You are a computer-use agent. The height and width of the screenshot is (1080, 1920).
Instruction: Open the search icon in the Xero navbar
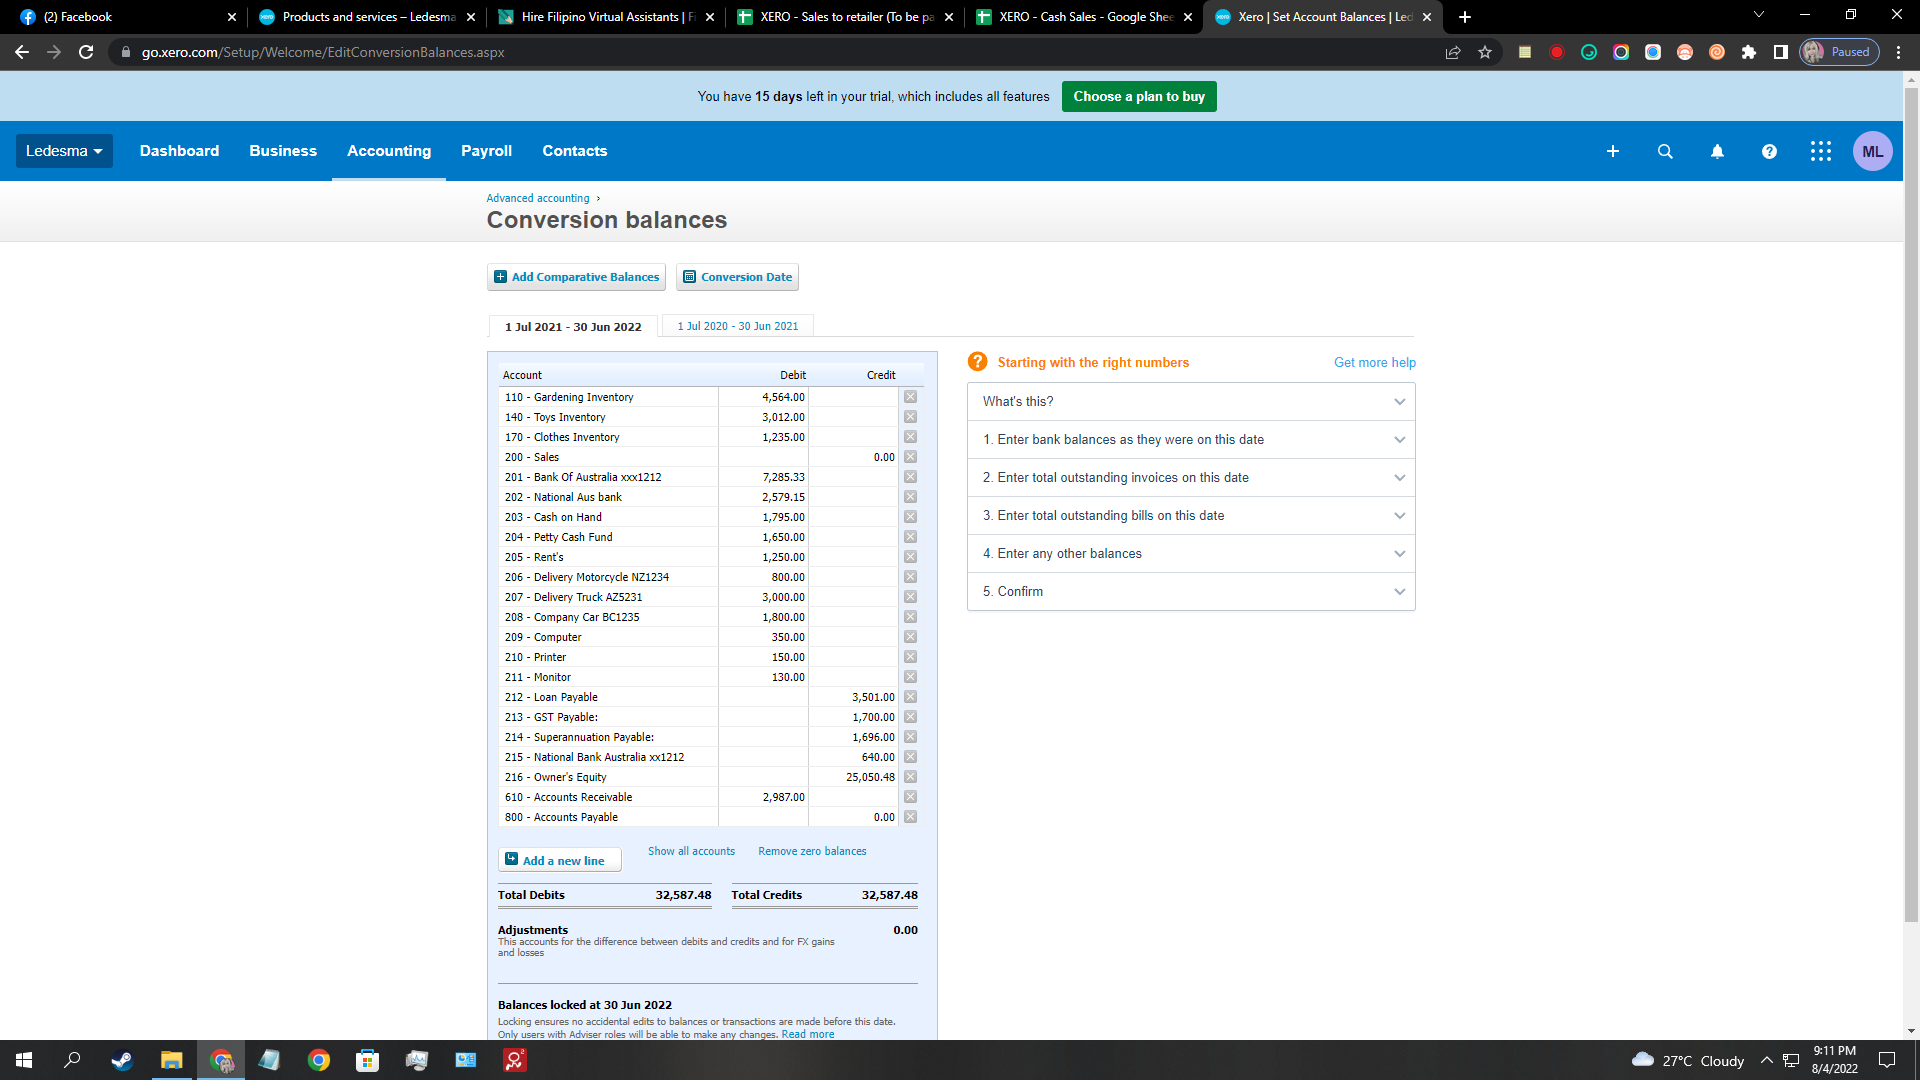pyautogui.click(x=1665, y=151)
